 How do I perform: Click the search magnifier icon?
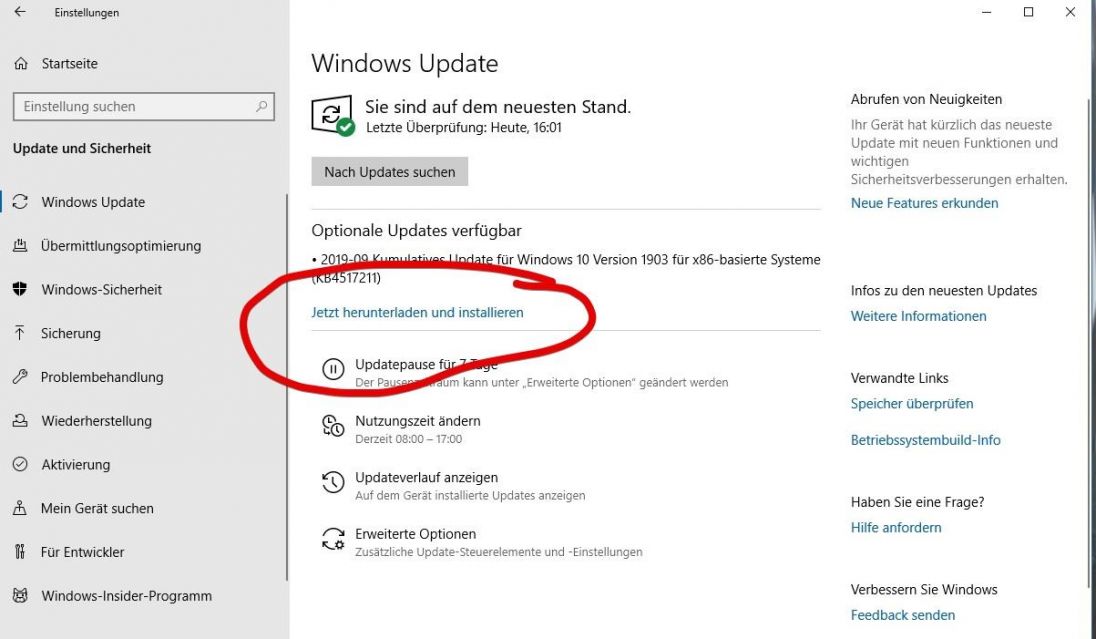point(261,106)
